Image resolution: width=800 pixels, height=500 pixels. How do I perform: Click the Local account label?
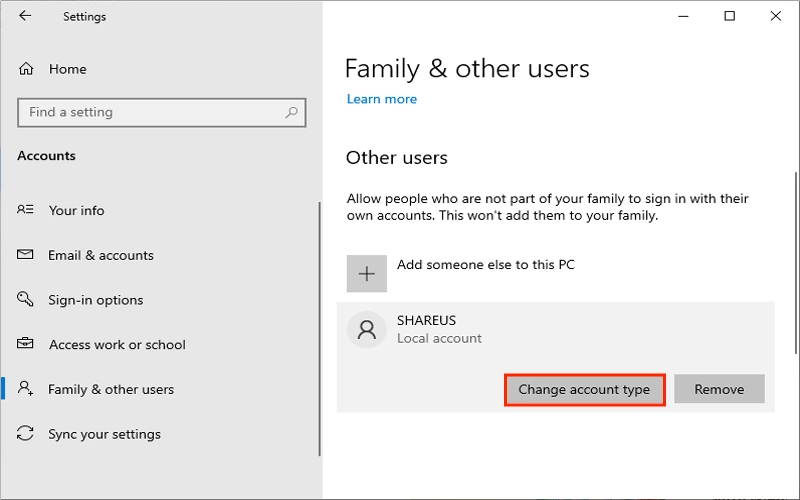pos(439,338)
